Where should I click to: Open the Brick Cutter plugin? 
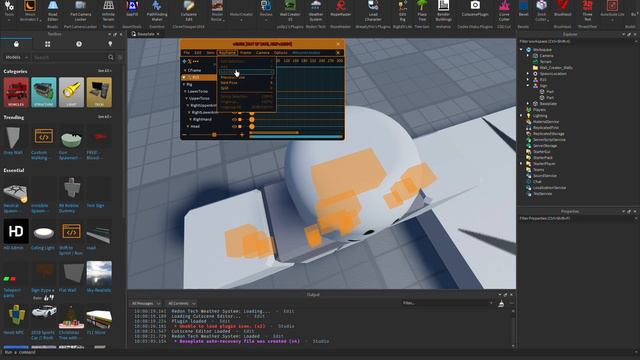click(542, 10)
